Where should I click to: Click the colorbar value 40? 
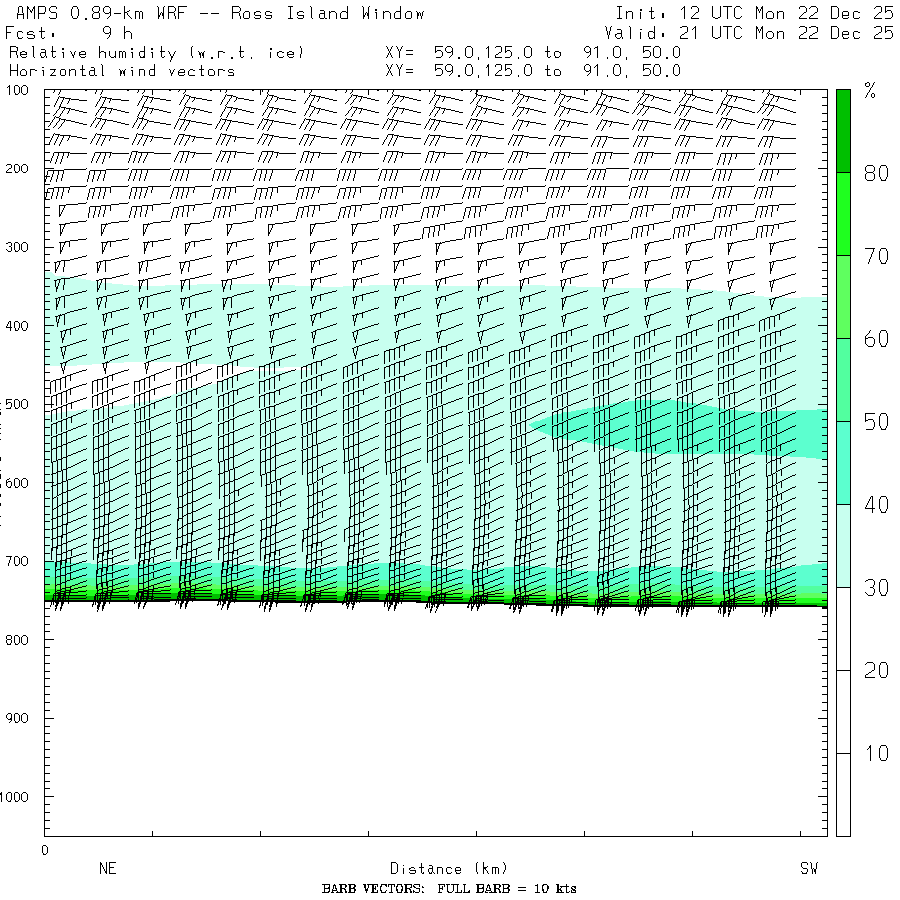876,505
